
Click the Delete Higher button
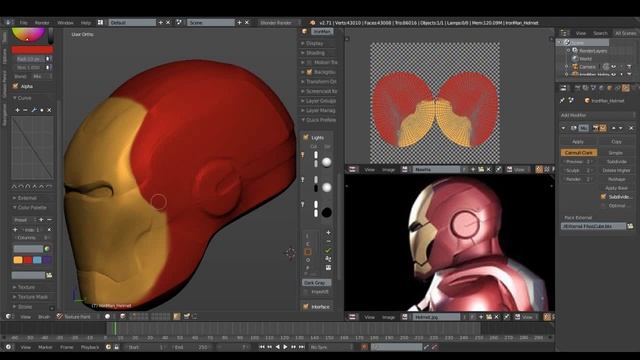[x=616, y=170]
